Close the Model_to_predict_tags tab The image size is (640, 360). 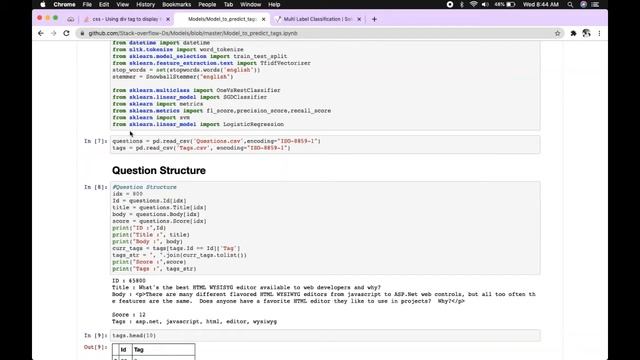pos(264,19)
